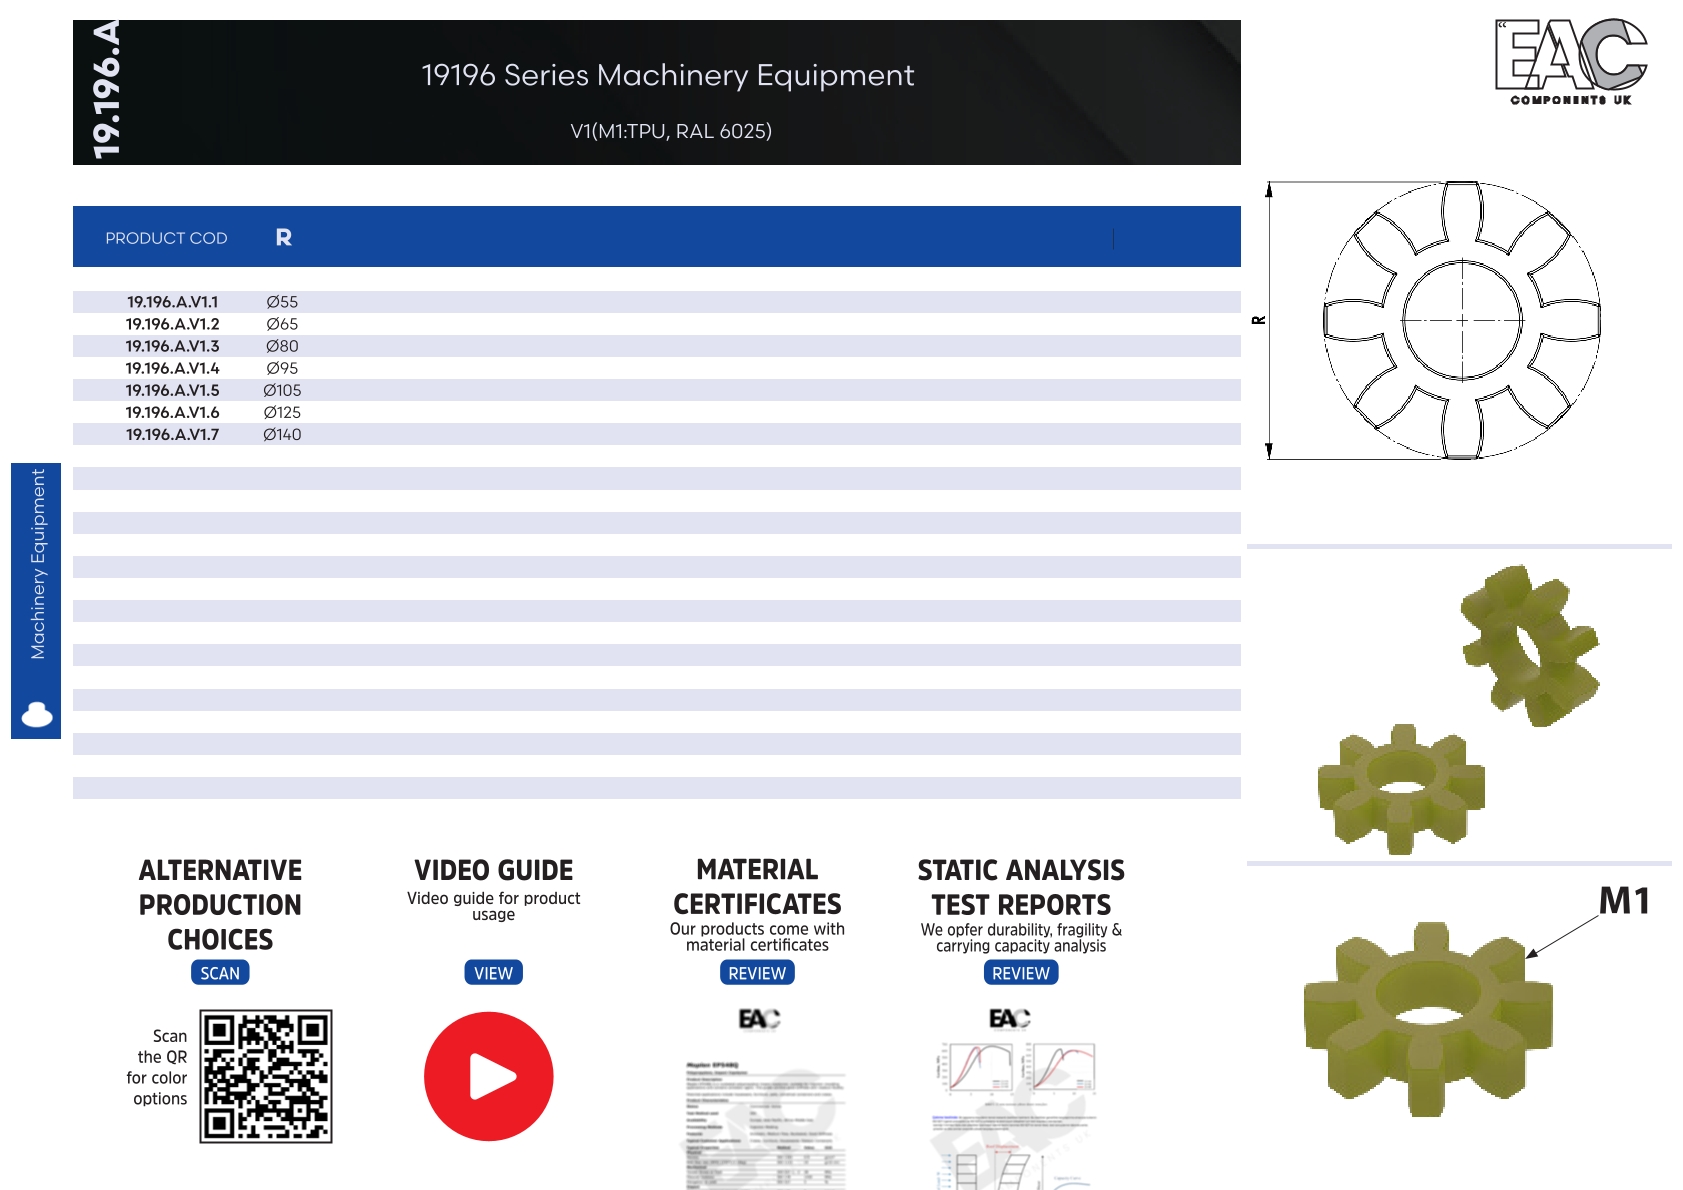The height and width of the screenshot is (1190, 1683).
Task: Open the static analysis report thumbnail
Action: coord(1015,1115)
